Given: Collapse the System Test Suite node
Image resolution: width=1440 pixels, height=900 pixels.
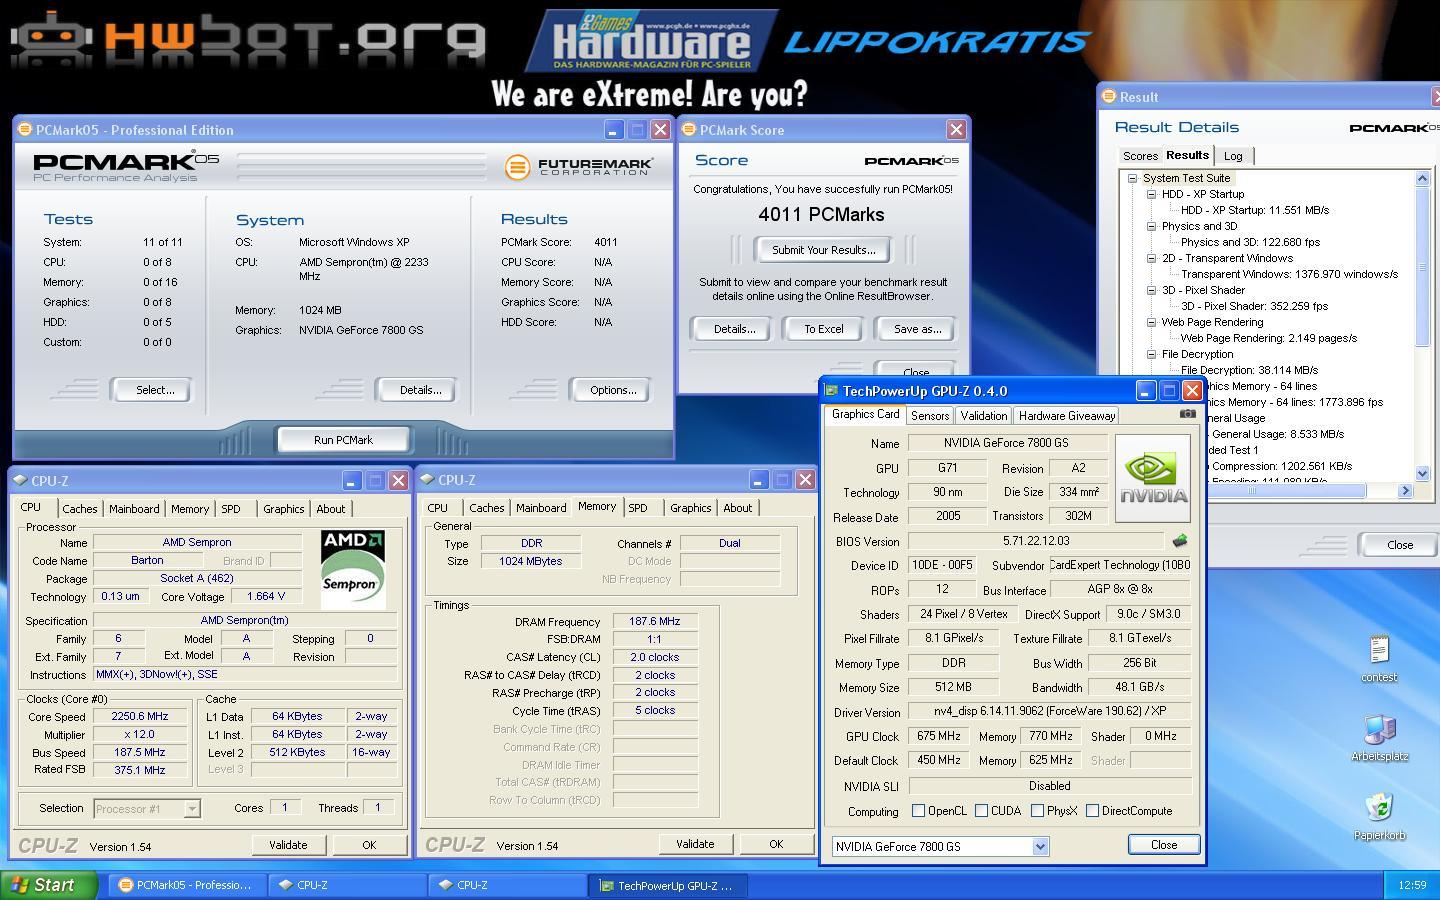Looking at the screenshot, I should point(1132,178).
